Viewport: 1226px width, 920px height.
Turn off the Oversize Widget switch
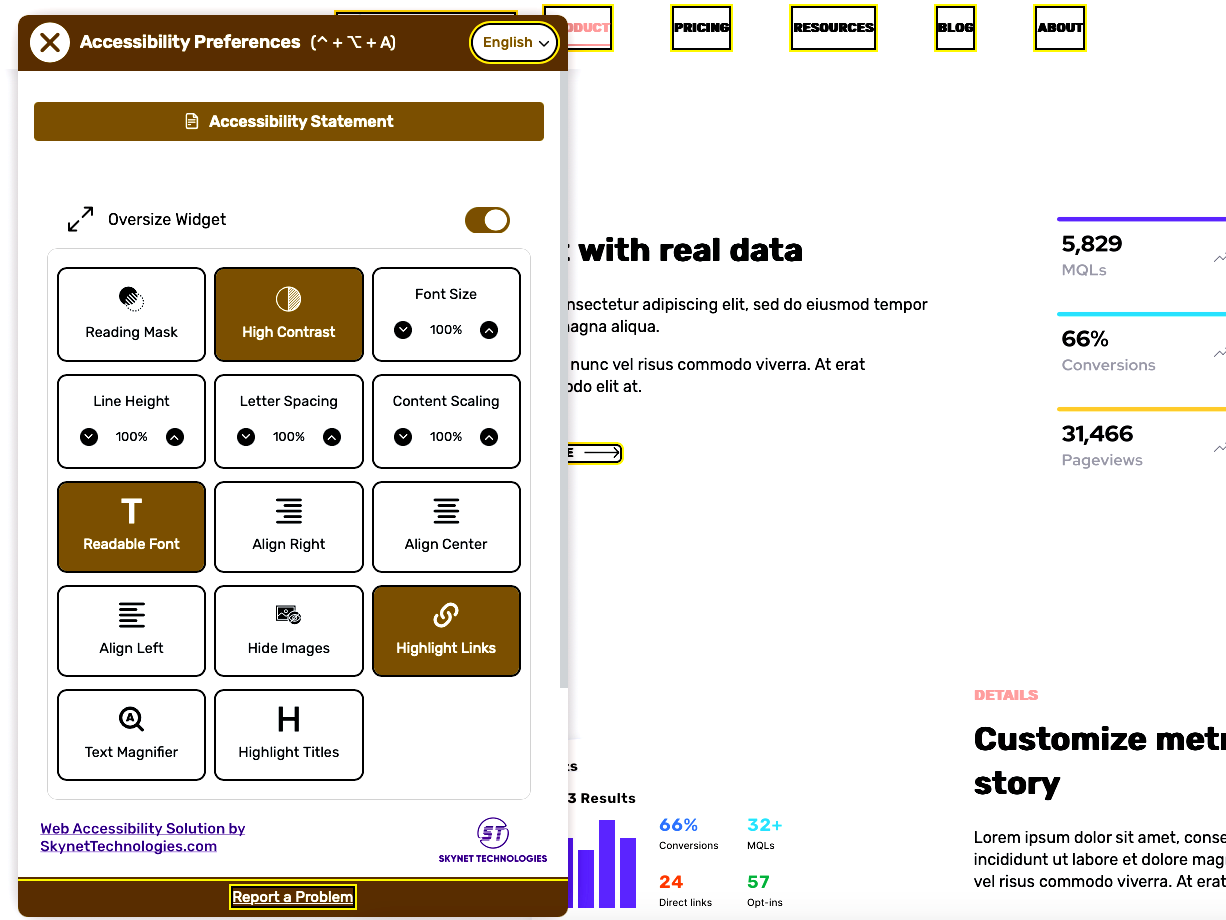click(x=487, y=220)
